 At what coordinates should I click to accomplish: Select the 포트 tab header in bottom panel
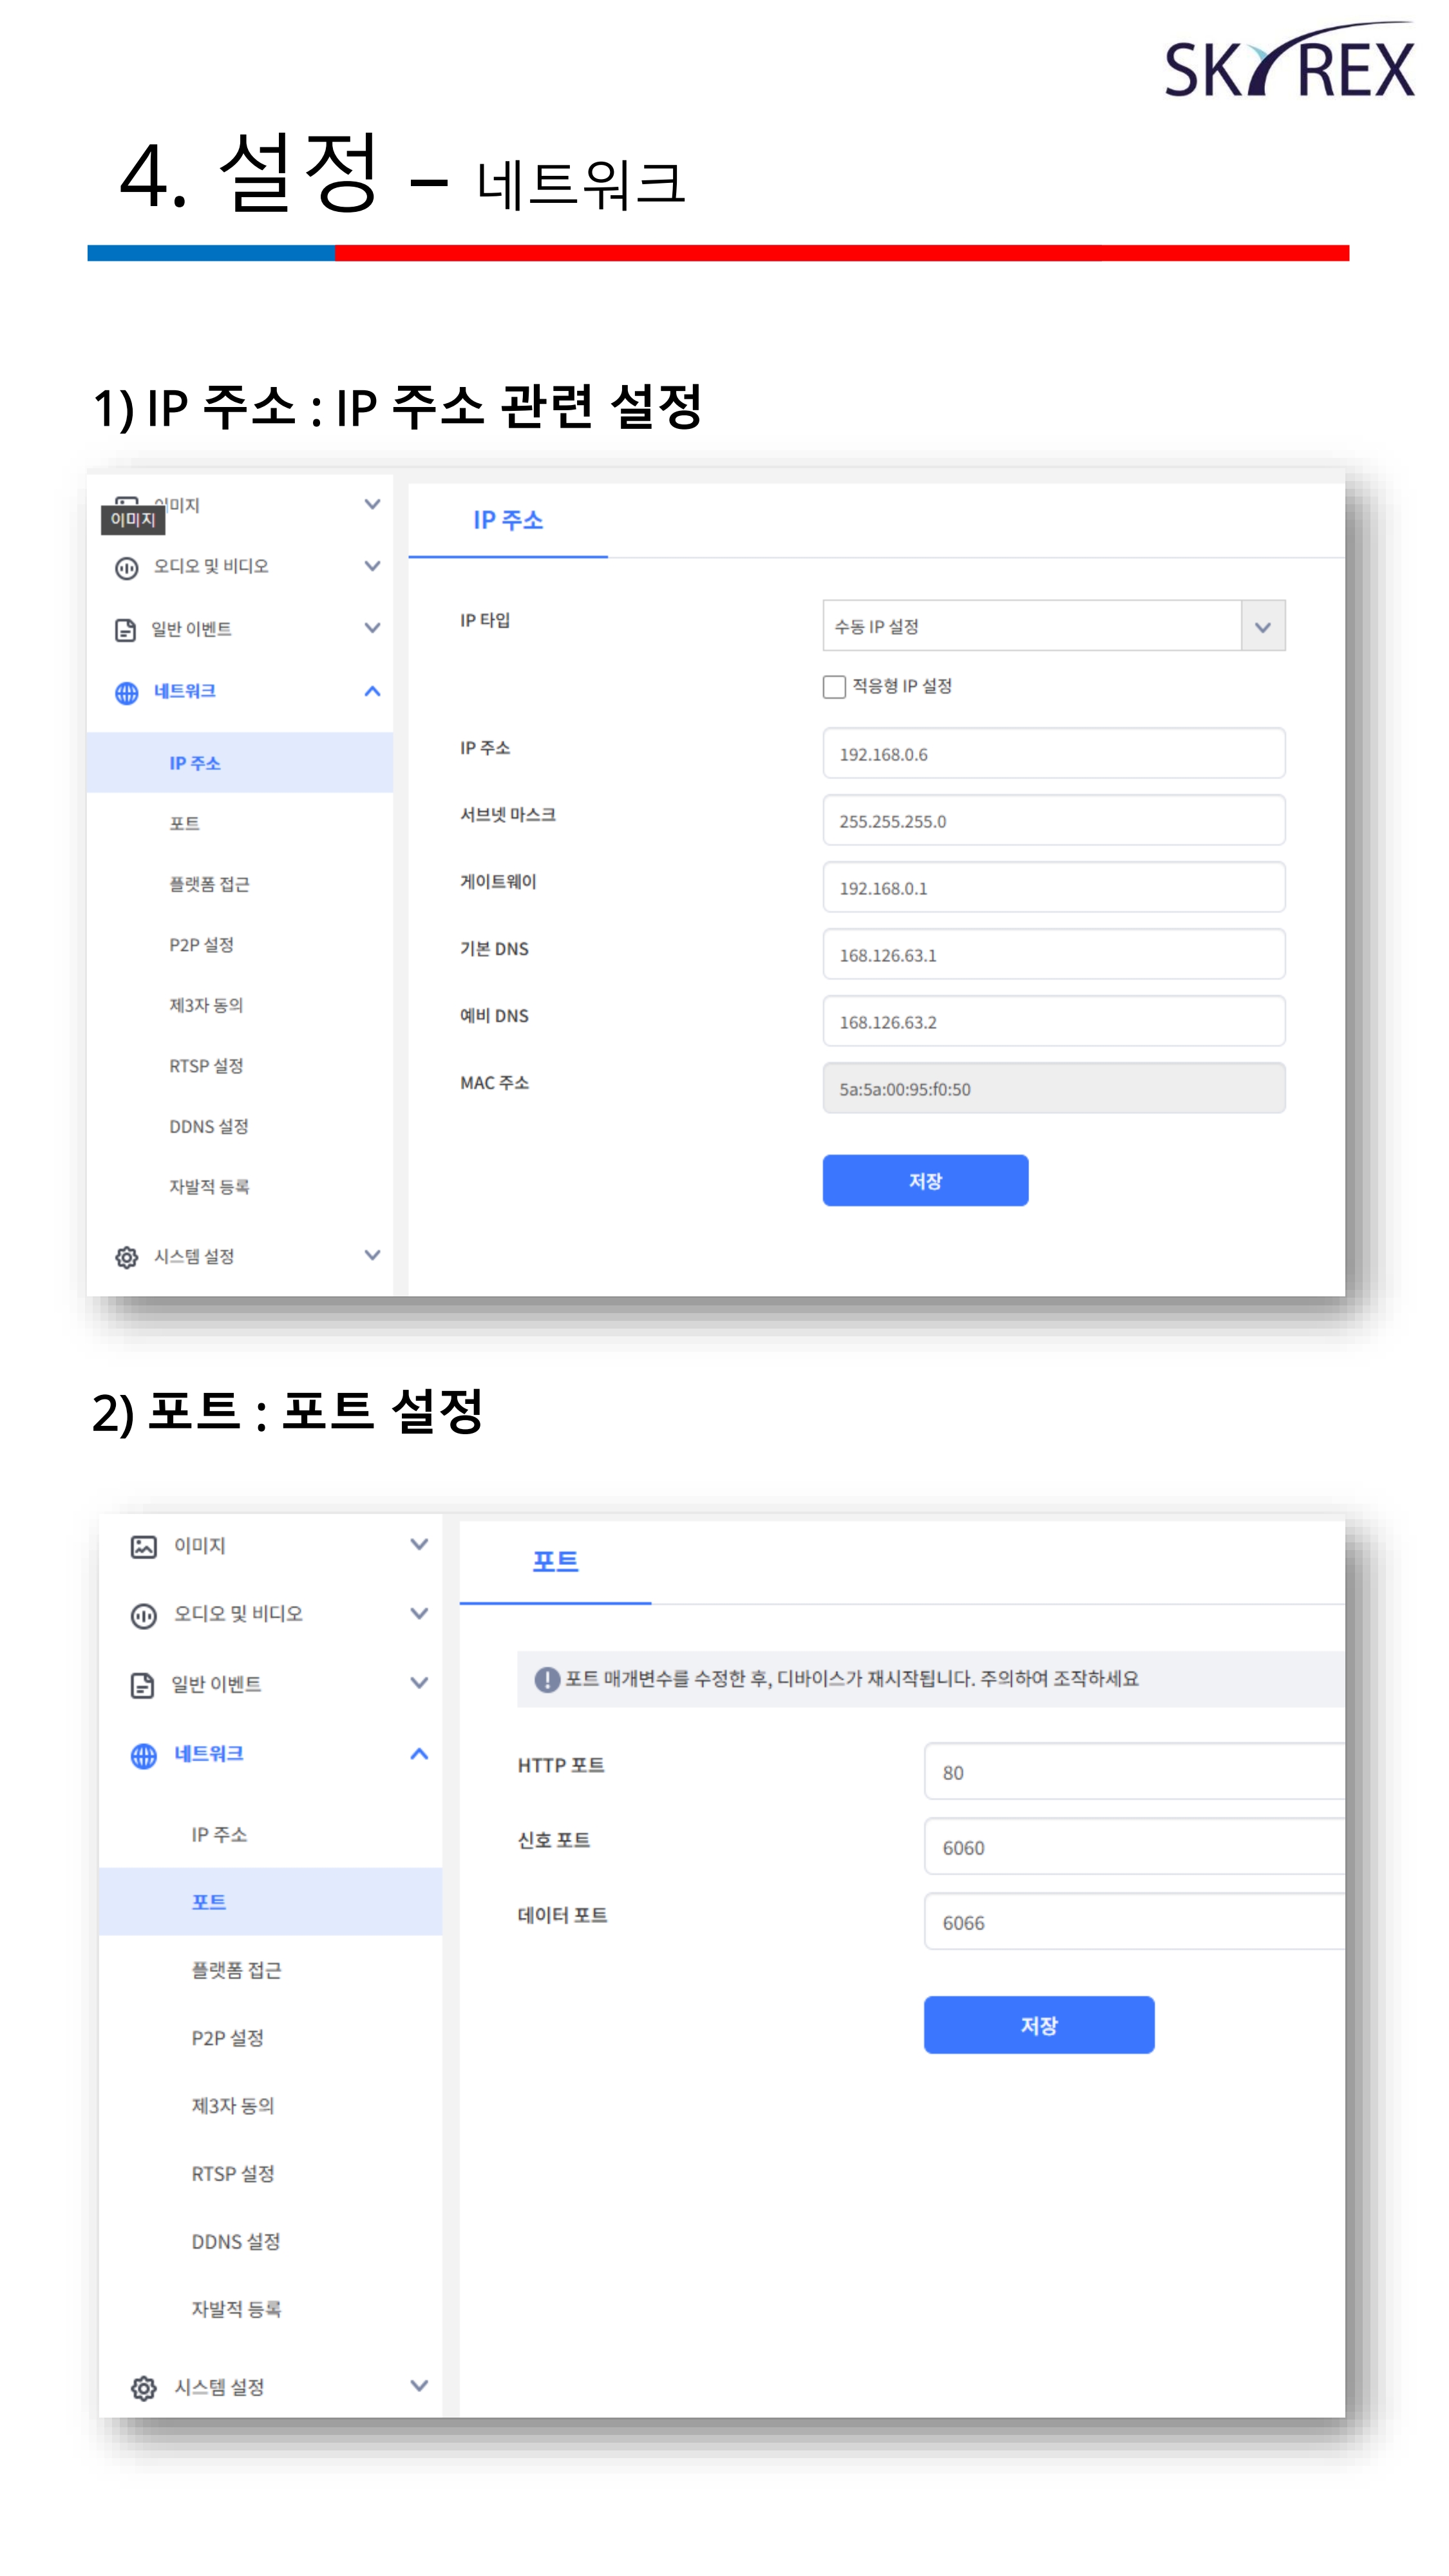(555, 1561)
